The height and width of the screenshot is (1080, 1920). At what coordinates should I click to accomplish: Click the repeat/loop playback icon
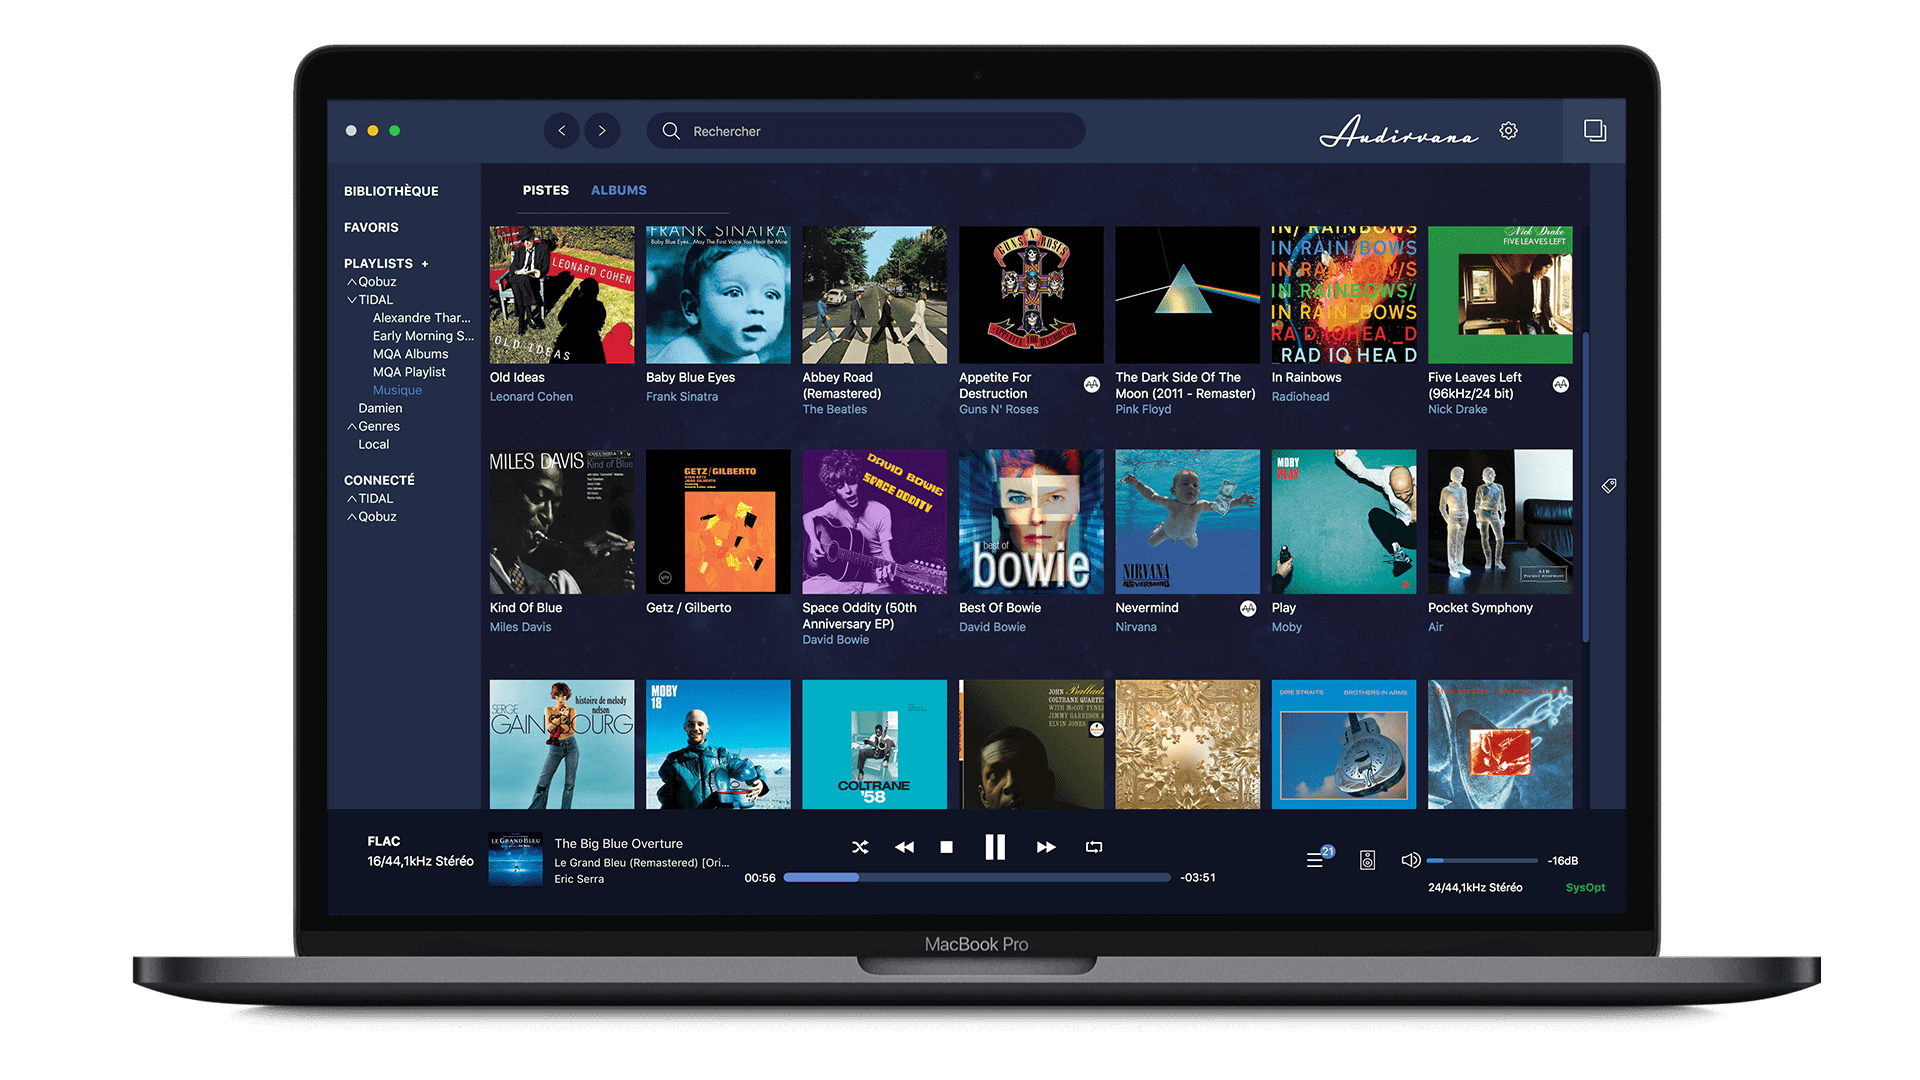pyautogui.click(x=1092, y=847)
